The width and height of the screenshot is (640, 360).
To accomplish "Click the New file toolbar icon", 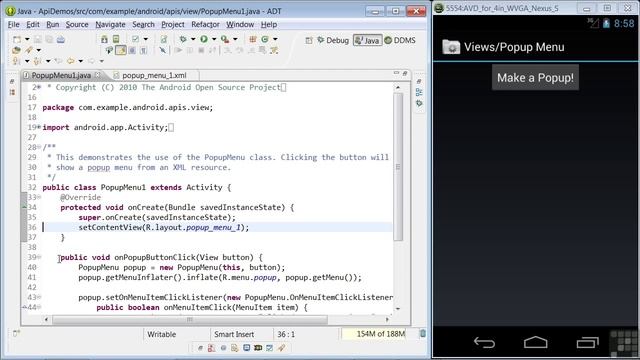I will [x=17, y=40].
